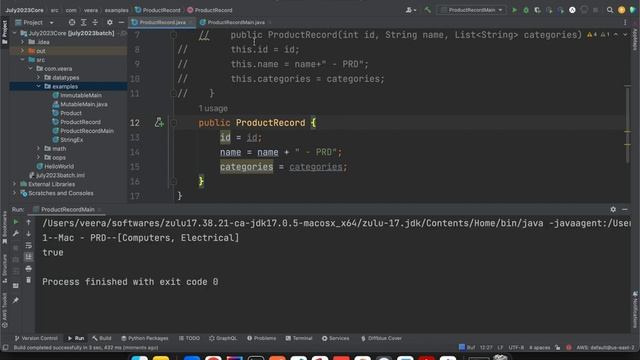The height and width of the screenshot is (360, 640).
Task: Open the user account dropdown icon
Action: tap(410, 10)
